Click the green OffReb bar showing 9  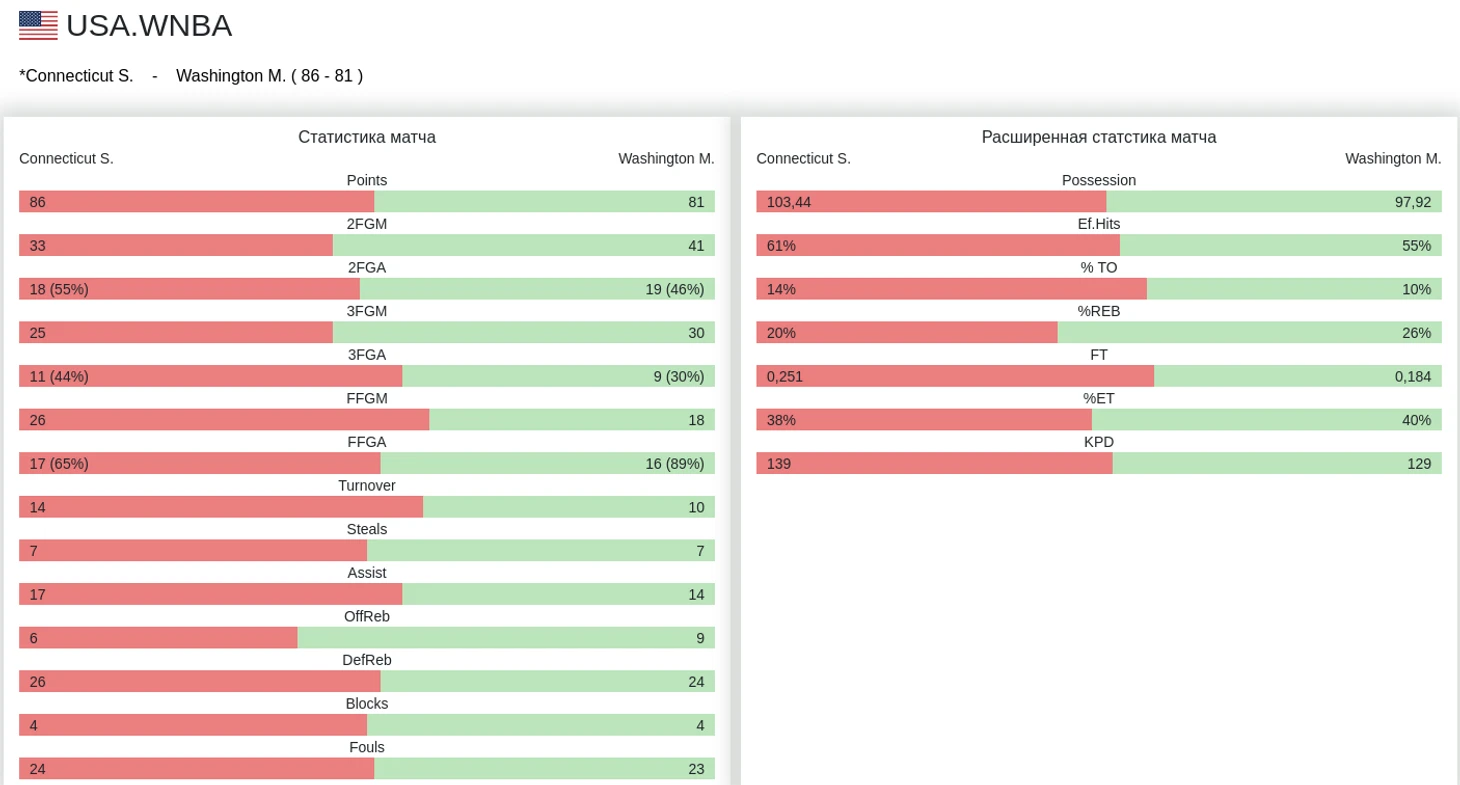click(x=506, y=638)
